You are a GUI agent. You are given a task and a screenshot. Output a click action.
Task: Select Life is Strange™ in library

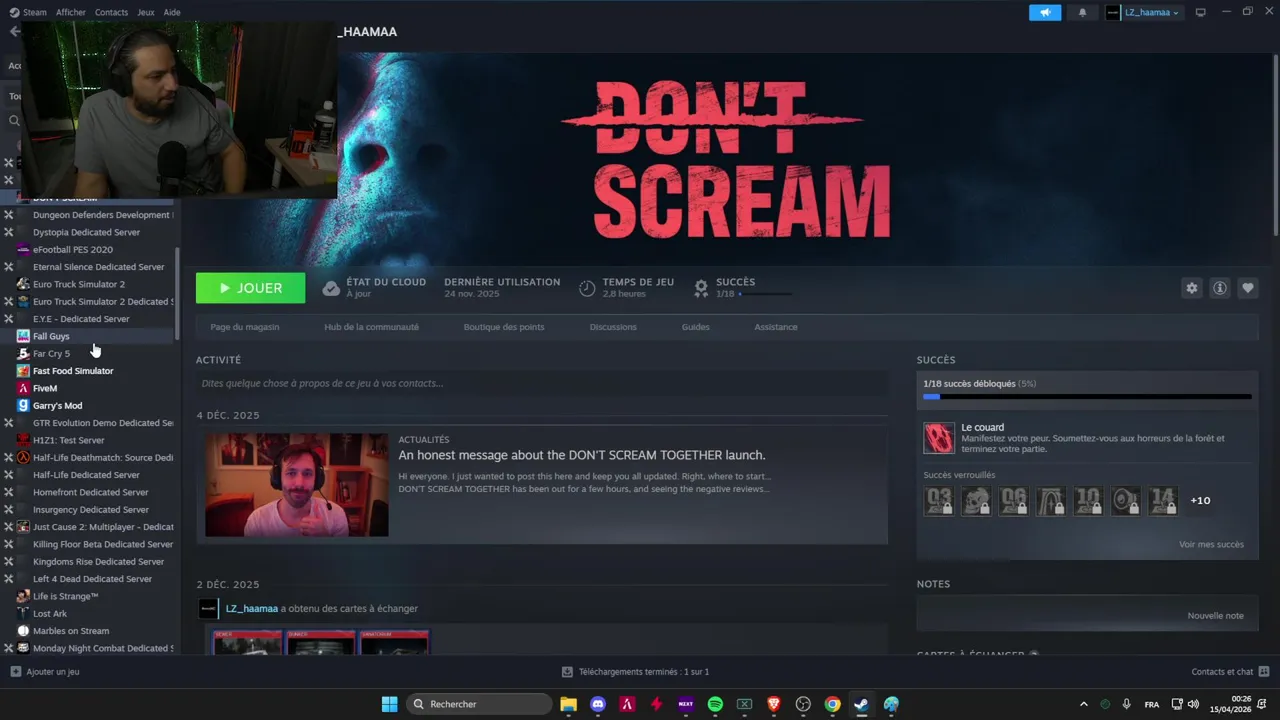click(x=66, y=596)
